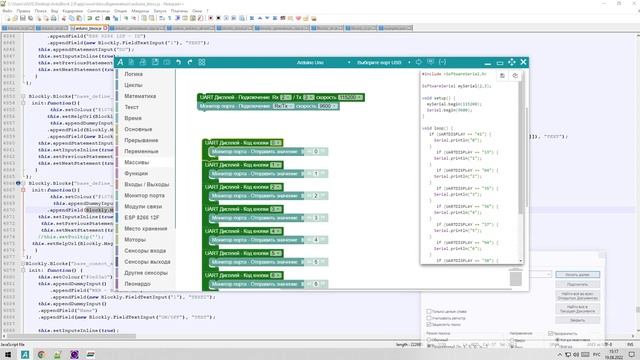Toggle the code view braces icon

coord(442,62)
